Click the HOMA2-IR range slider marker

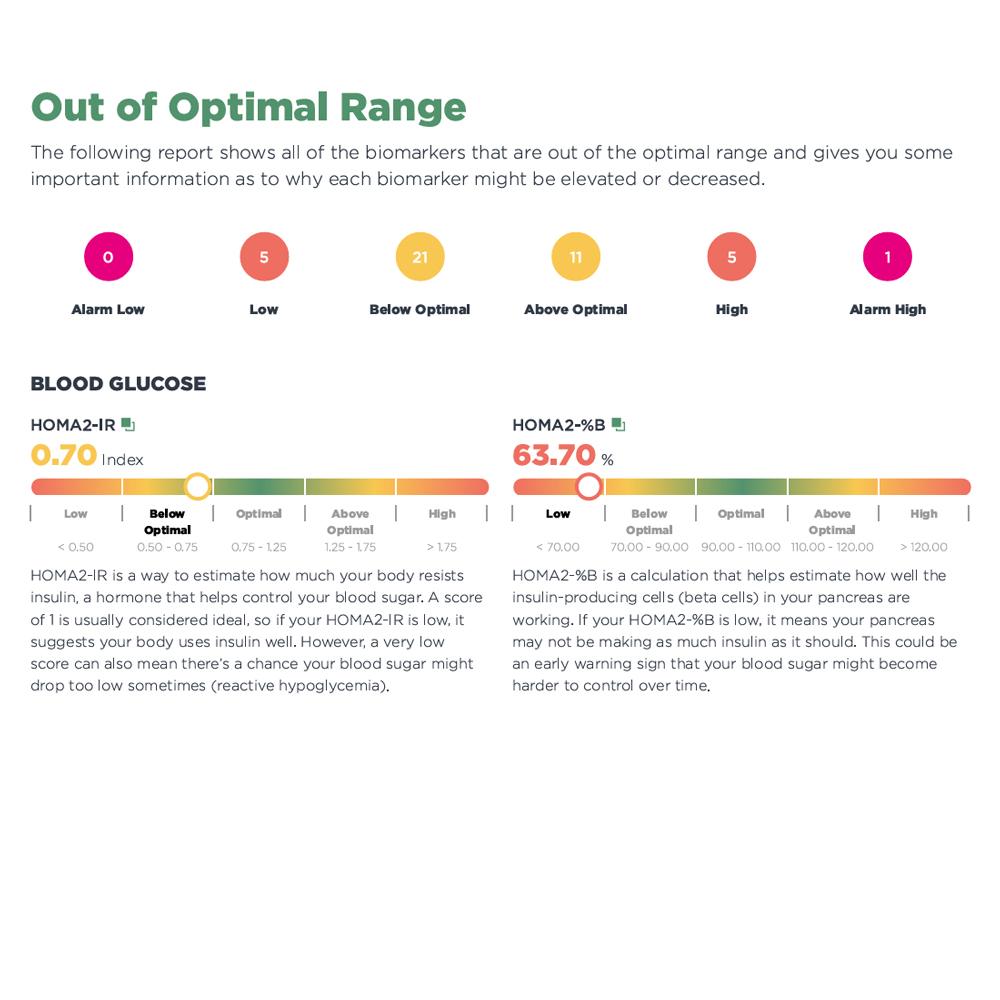(x=198, y=487)
